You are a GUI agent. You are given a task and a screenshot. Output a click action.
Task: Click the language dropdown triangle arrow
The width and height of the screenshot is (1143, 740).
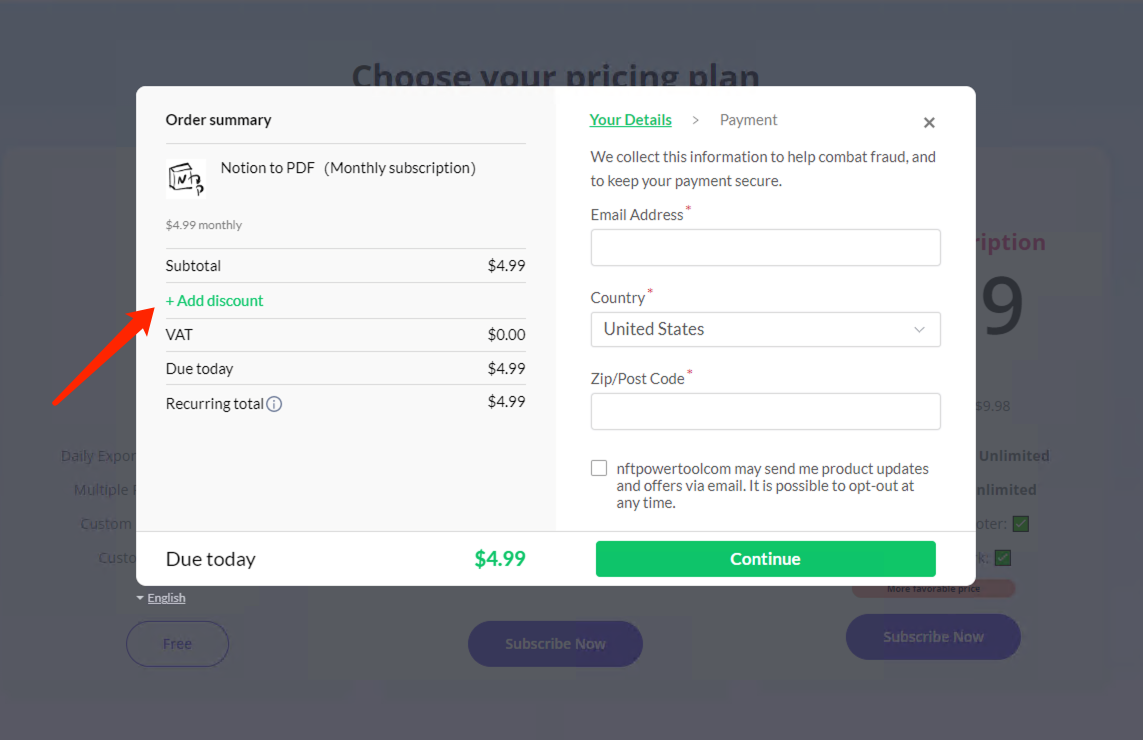coord(140,598)
